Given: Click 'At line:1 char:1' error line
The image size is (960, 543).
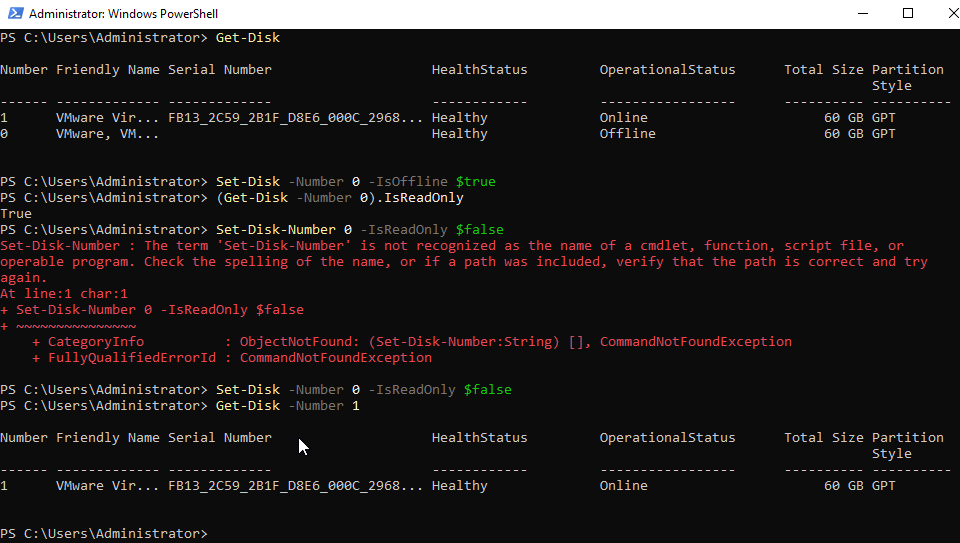Looking at the screenshot, I should tap(64, 294).
